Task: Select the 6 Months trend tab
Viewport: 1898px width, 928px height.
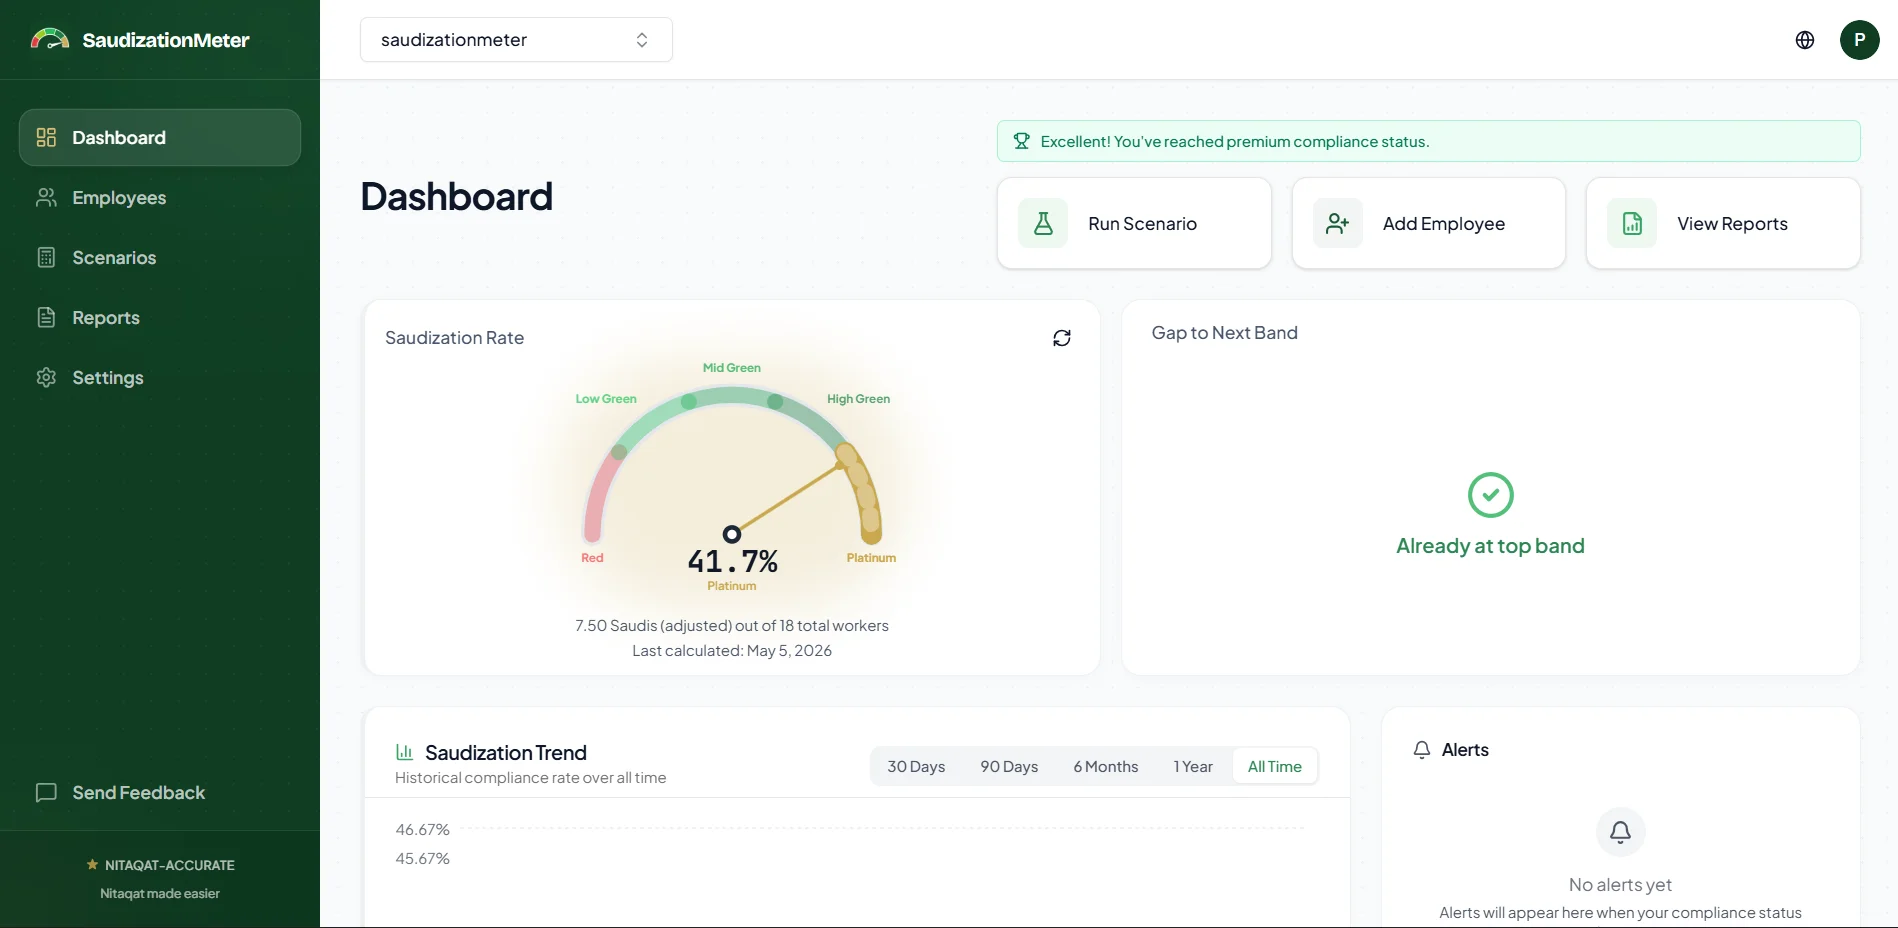Action: tap(1106, 766)
